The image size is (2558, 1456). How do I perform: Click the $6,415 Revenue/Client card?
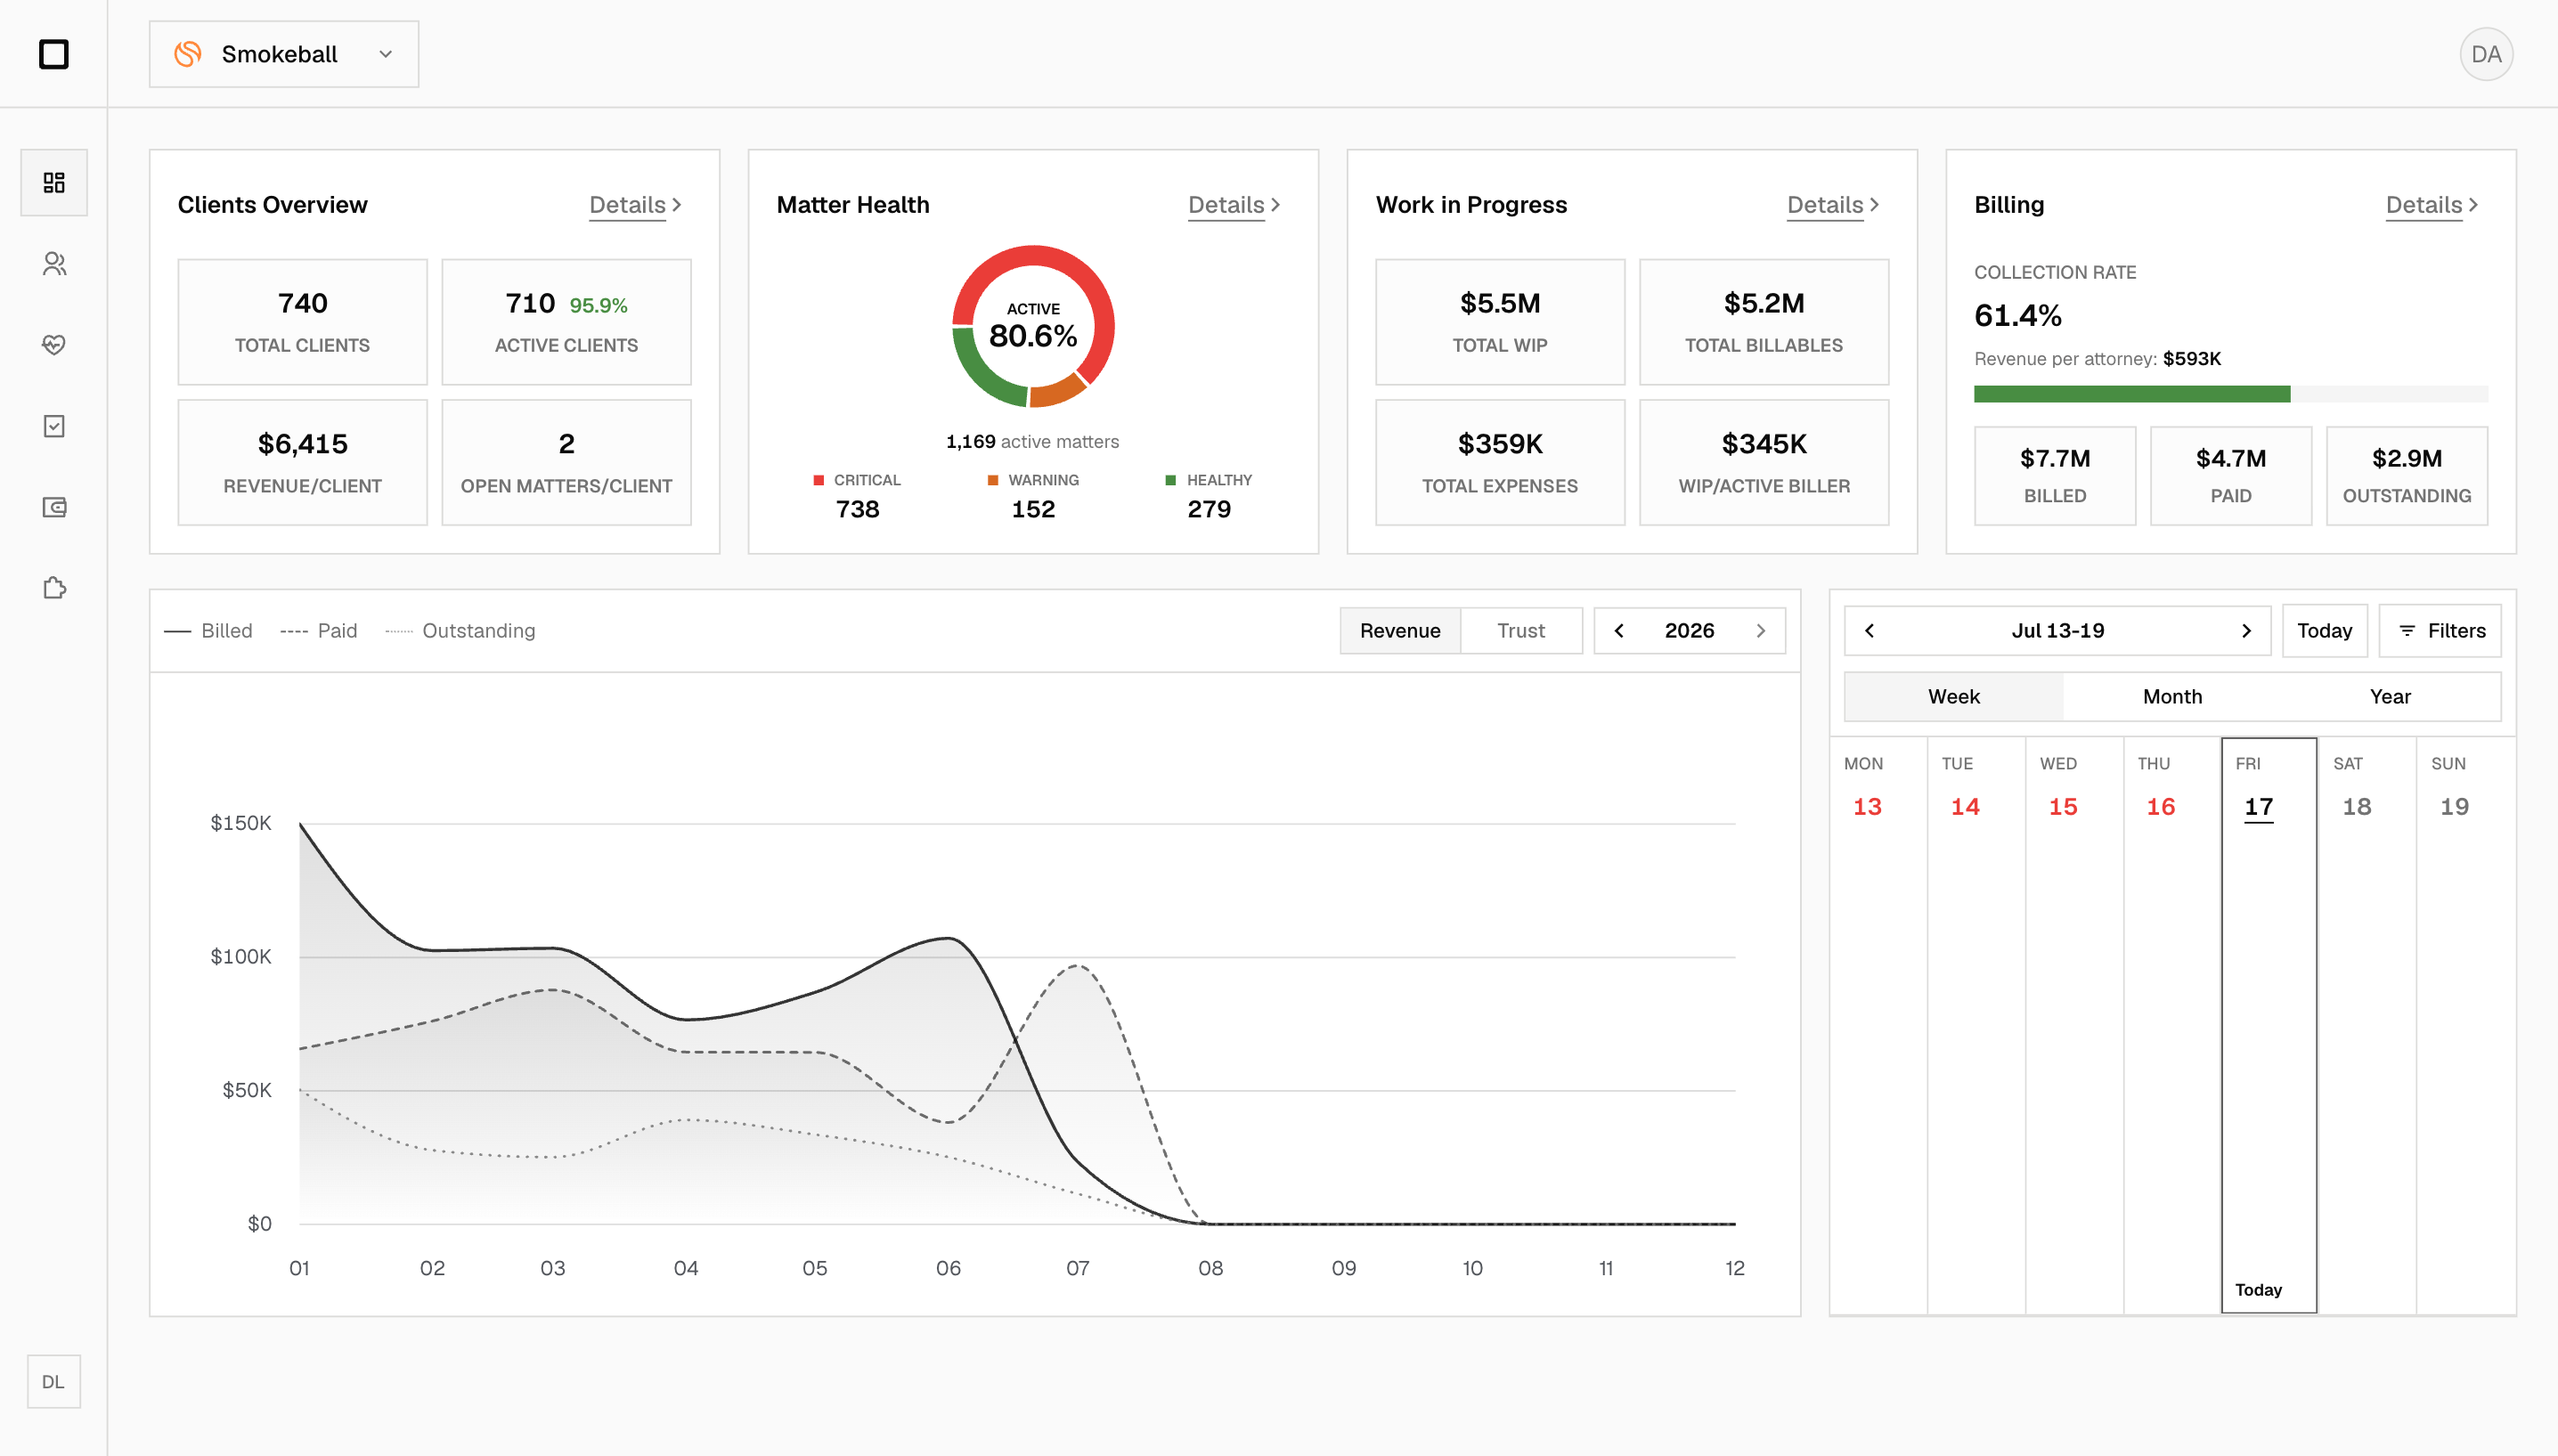click(x=302, y=462)
